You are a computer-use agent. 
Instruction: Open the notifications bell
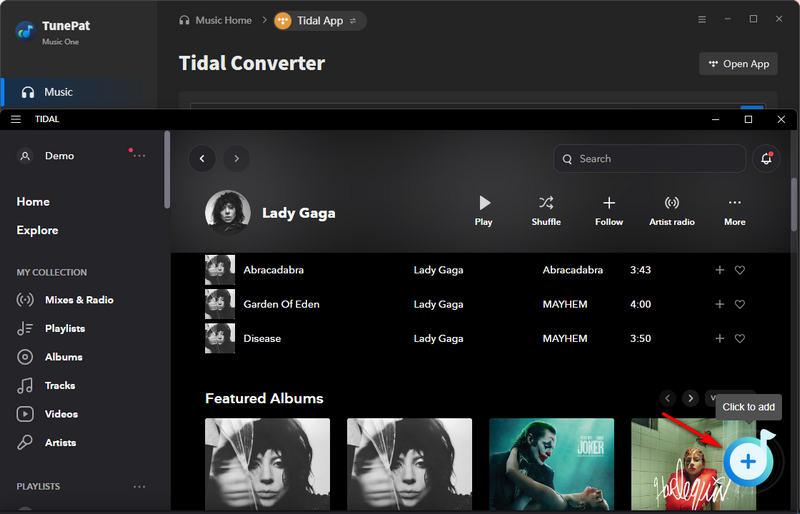coord(767,159)
